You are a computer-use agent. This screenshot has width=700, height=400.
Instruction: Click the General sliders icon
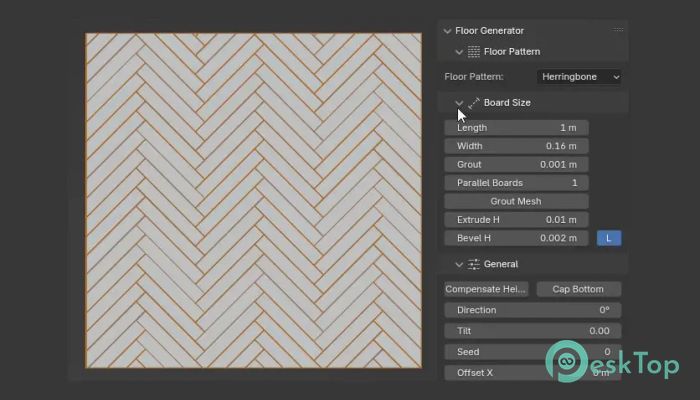point(474,264)
